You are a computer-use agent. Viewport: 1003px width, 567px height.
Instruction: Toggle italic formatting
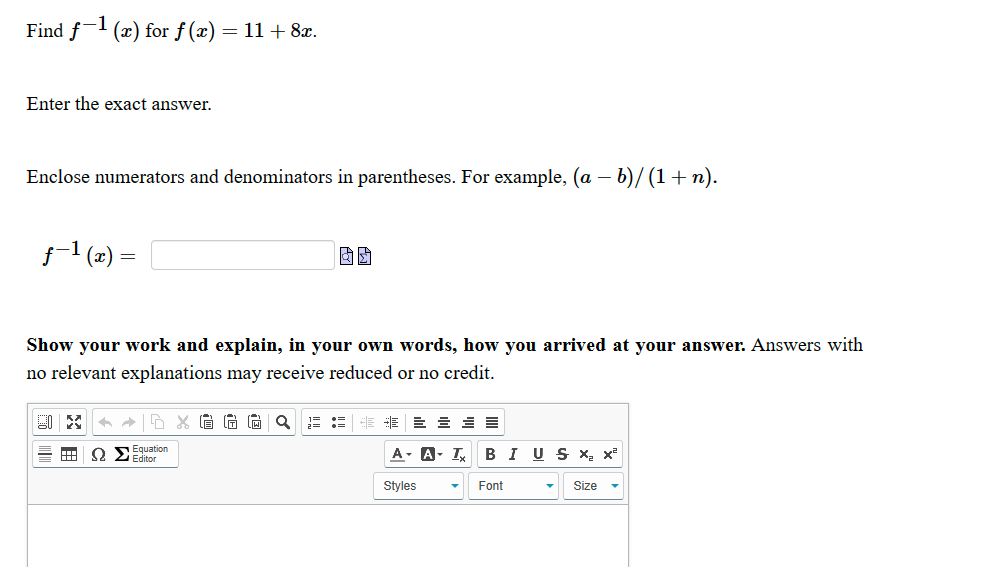click(513, 454)
